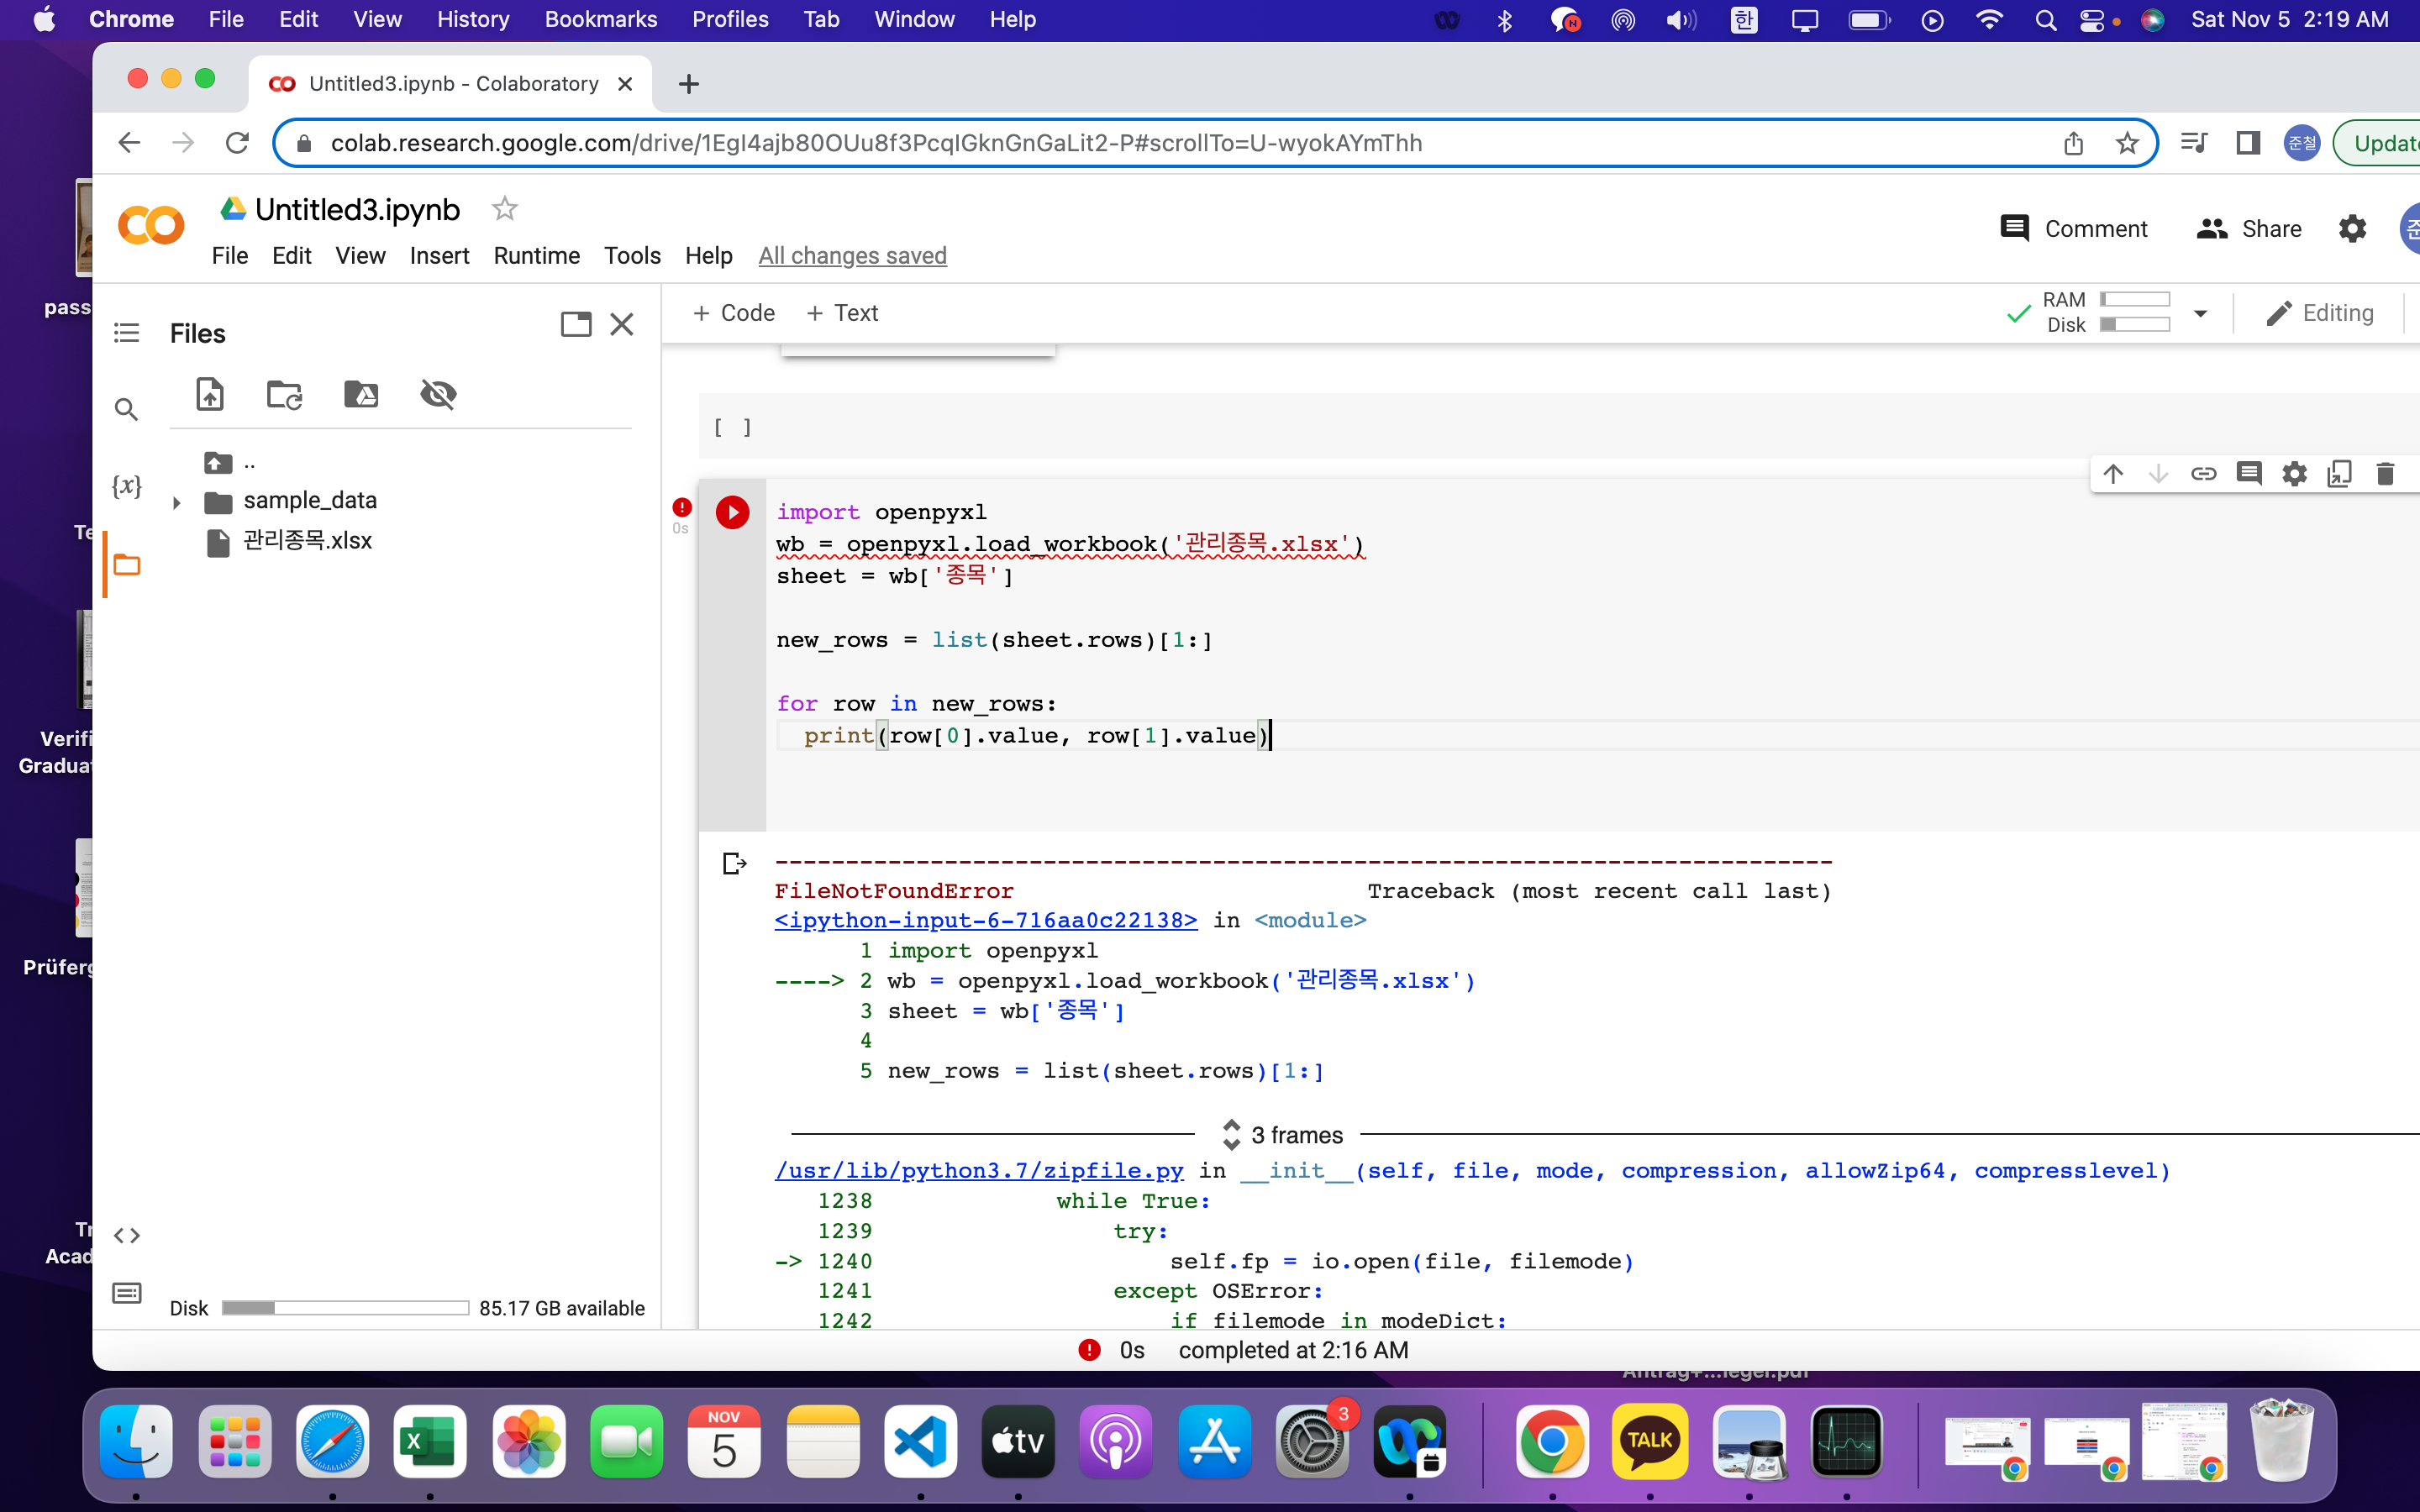Close the Files side panel
The image size is (2420, 1512).
(622, 324)
